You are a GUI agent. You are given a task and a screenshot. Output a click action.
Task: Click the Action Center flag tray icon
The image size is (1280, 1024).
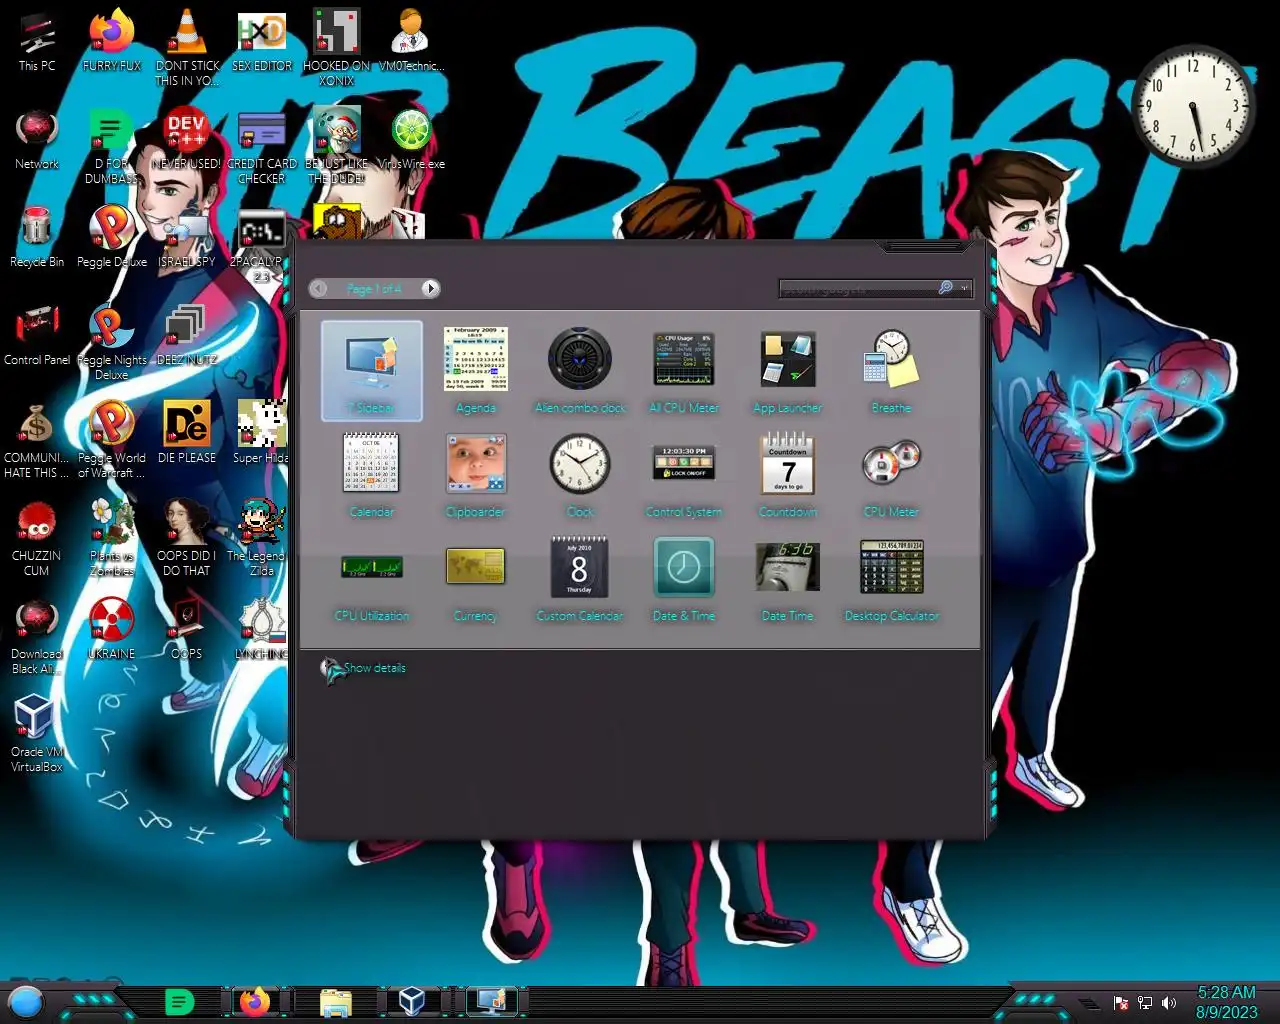click(x=1121, y=1002)
